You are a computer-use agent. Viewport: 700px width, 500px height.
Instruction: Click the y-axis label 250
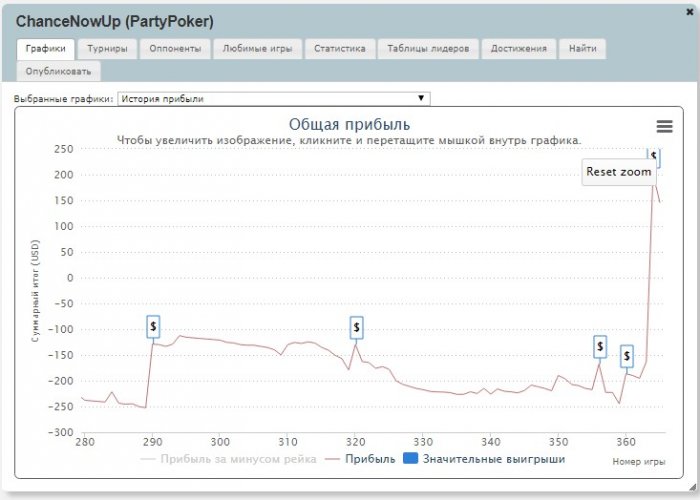[64, 149]
